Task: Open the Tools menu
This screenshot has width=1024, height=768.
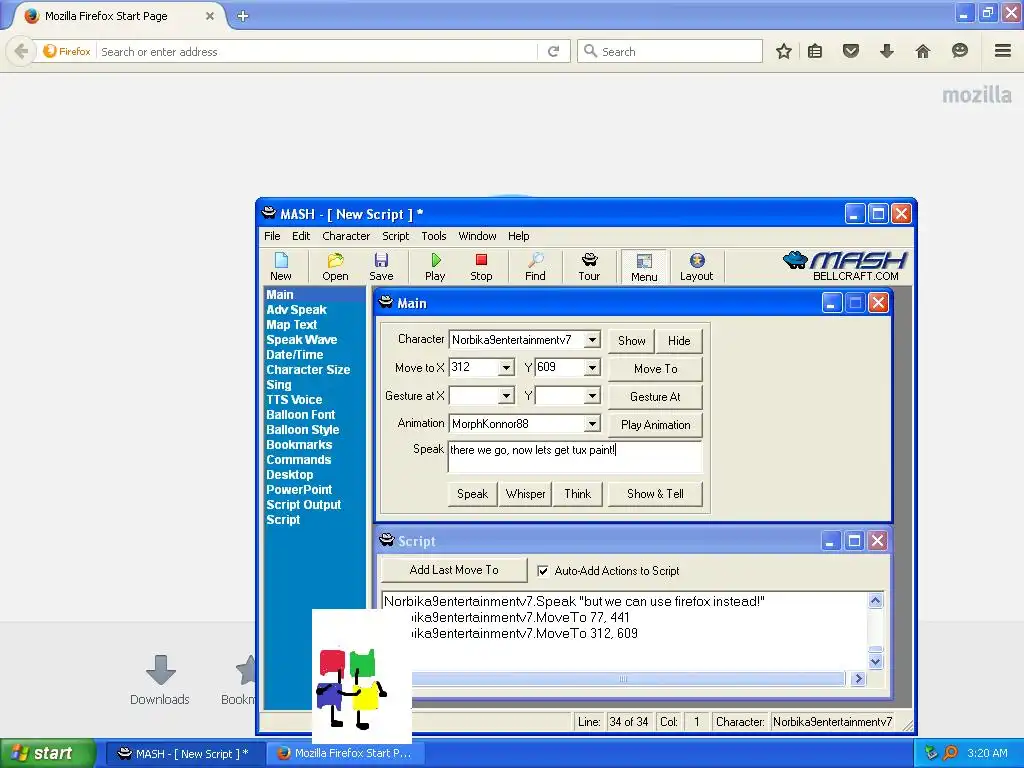Action: click(434, 236)
